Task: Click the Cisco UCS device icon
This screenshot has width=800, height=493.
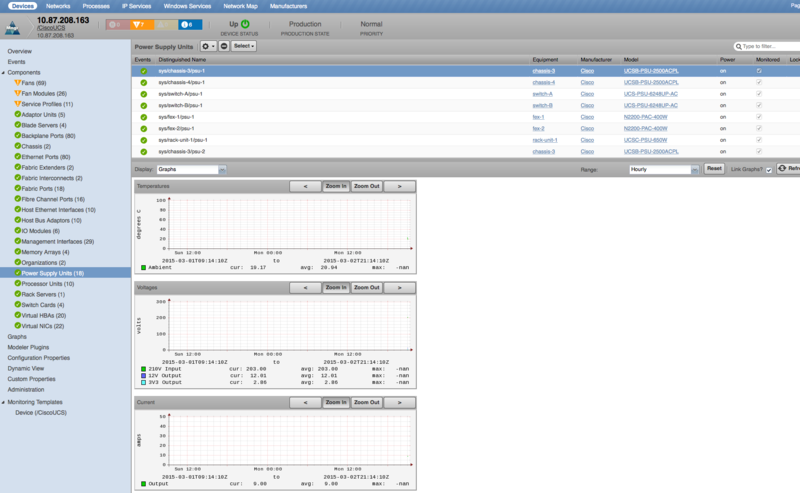Action: (x=12, y=28)
